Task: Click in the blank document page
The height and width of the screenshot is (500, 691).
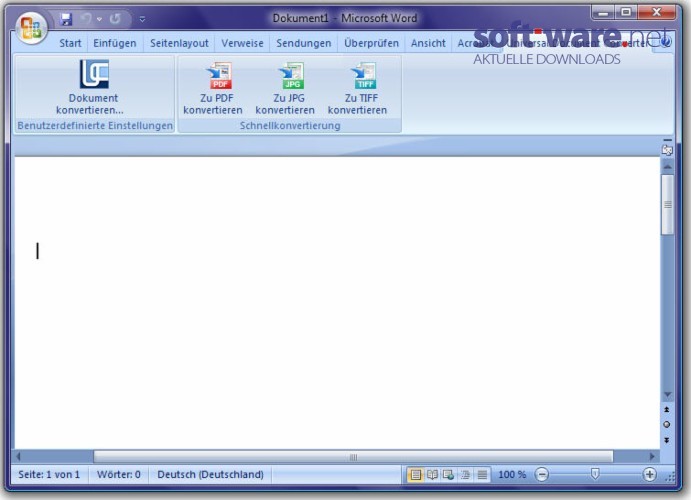Action: click(337, 303)
